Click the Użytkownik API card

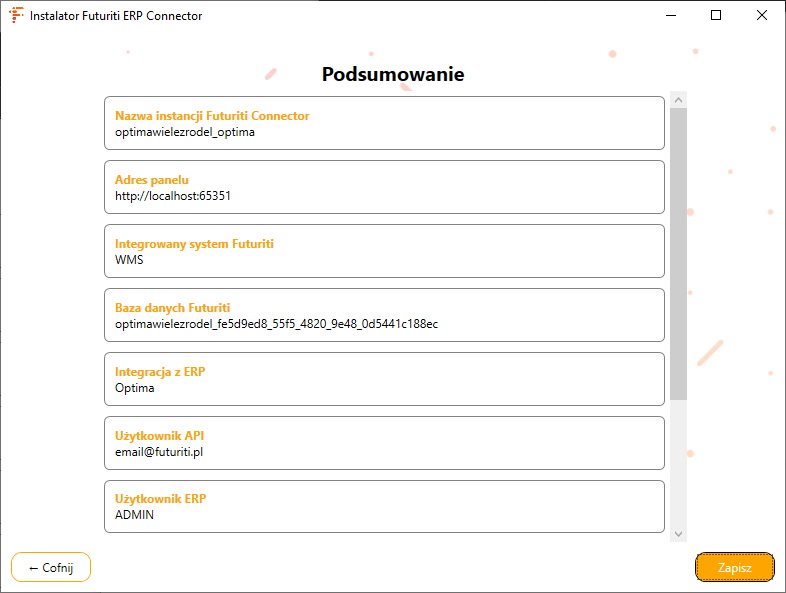384,443
